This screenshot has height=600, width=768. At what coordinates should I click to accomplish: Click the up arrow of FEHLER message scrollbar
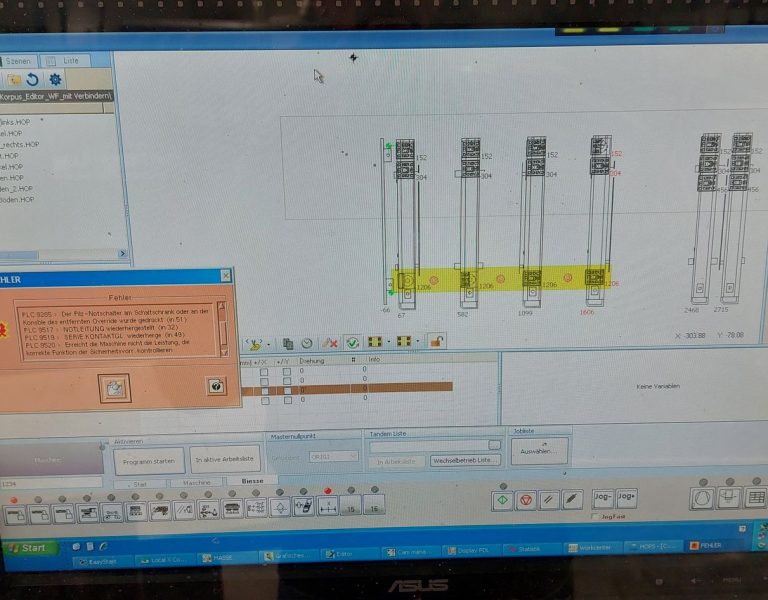(222, 307)
